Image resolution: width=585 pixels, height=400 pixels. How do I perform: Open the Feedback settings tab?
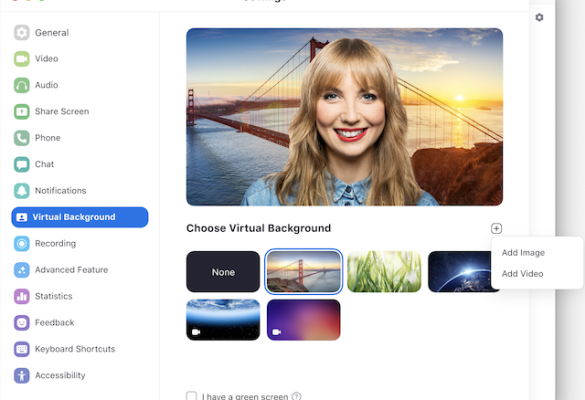click(80, 323)
